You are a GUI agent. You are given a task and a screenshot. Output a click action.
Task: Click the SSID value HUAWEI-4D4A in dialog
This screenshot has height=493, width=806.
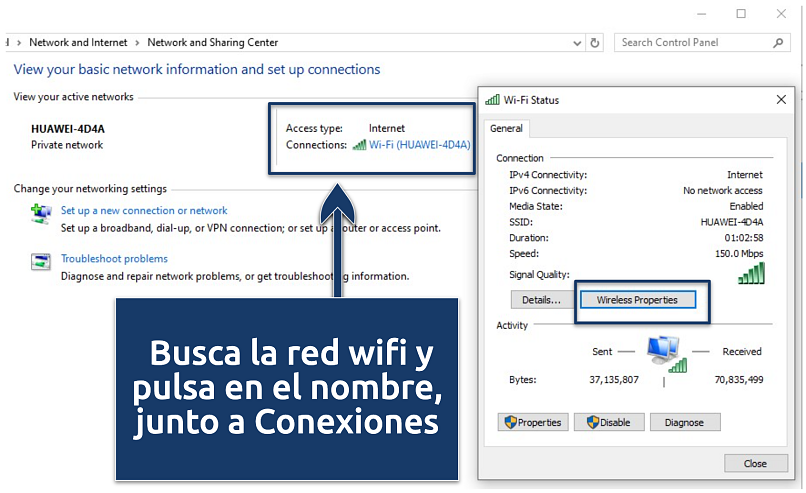(x=731, y=222)
